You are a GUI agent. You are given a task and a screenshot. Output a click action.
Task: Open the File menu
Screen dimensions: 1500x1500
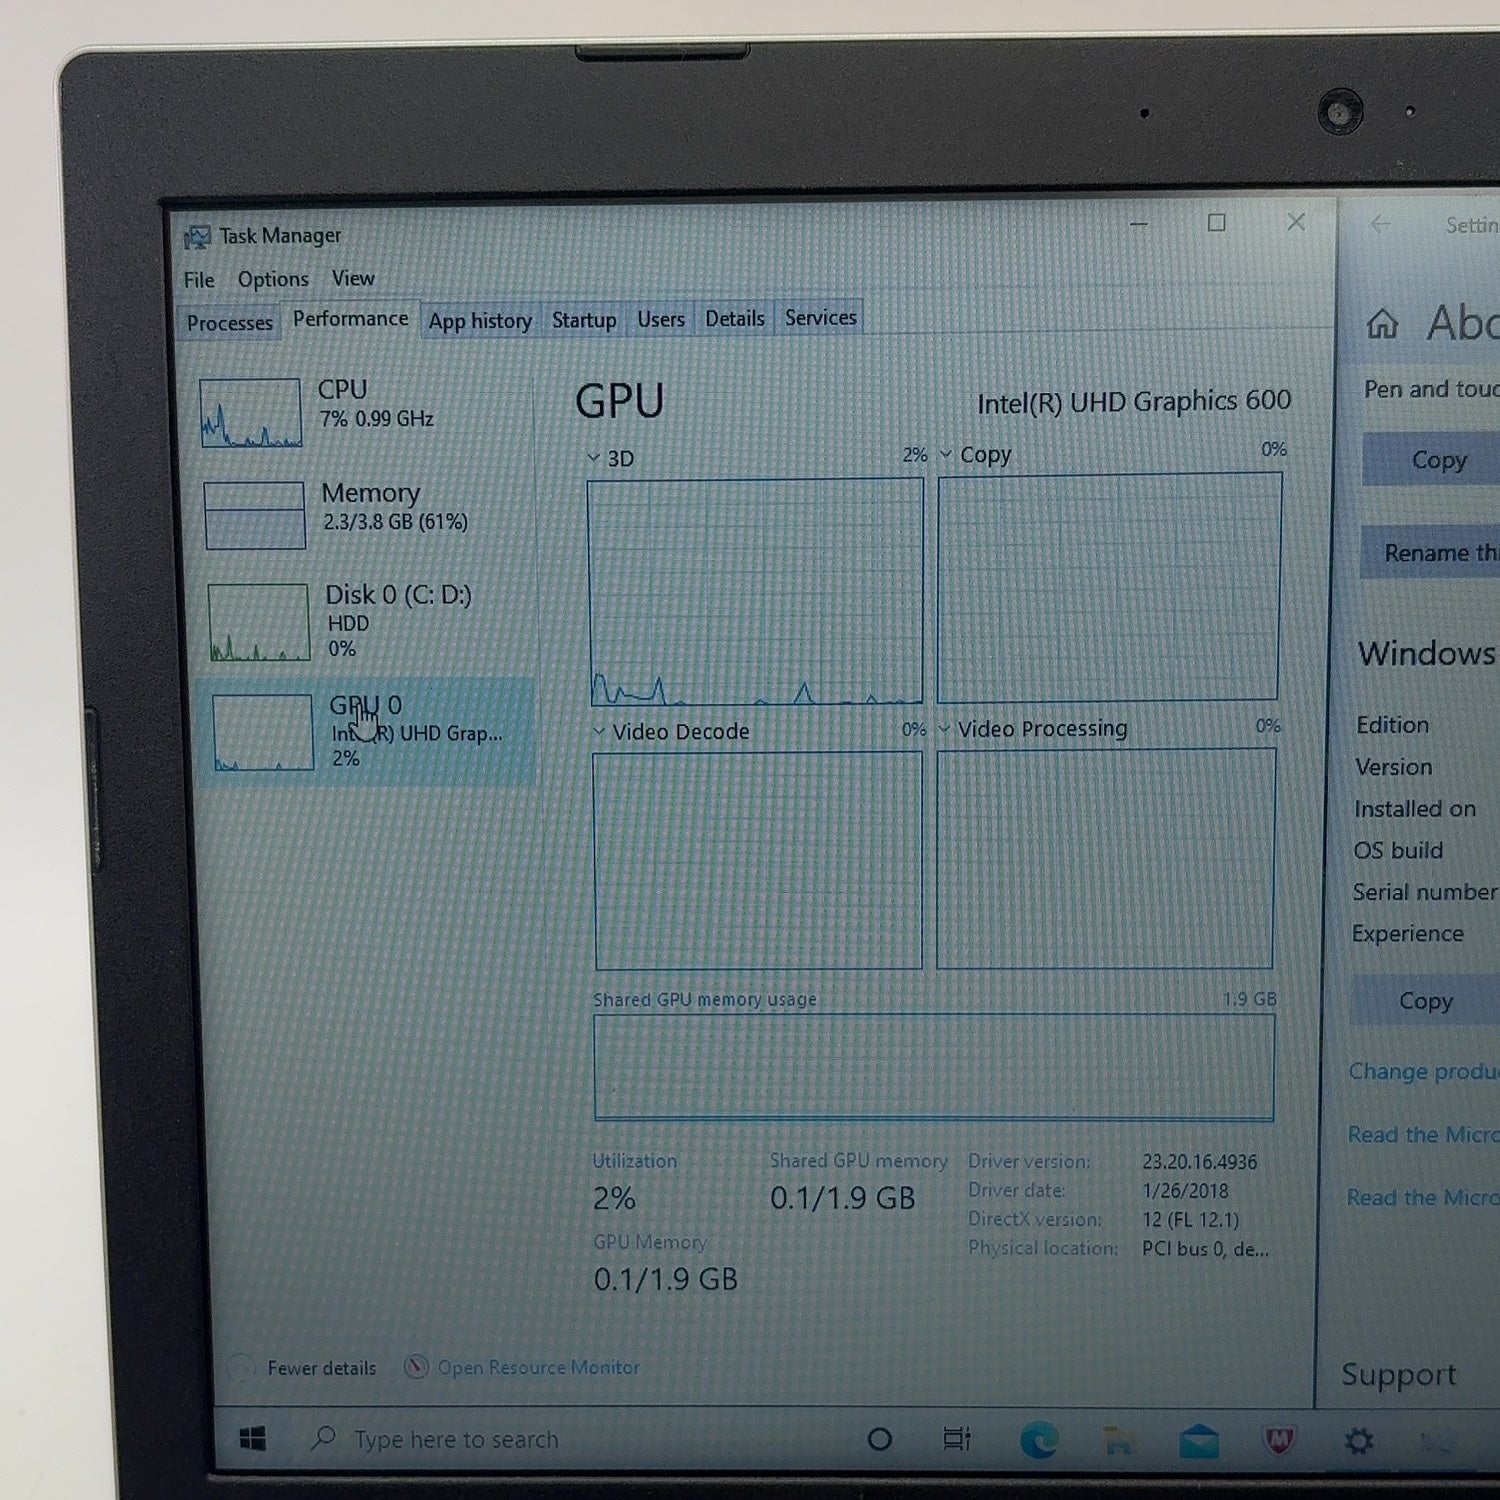click(x=199, y=280)
